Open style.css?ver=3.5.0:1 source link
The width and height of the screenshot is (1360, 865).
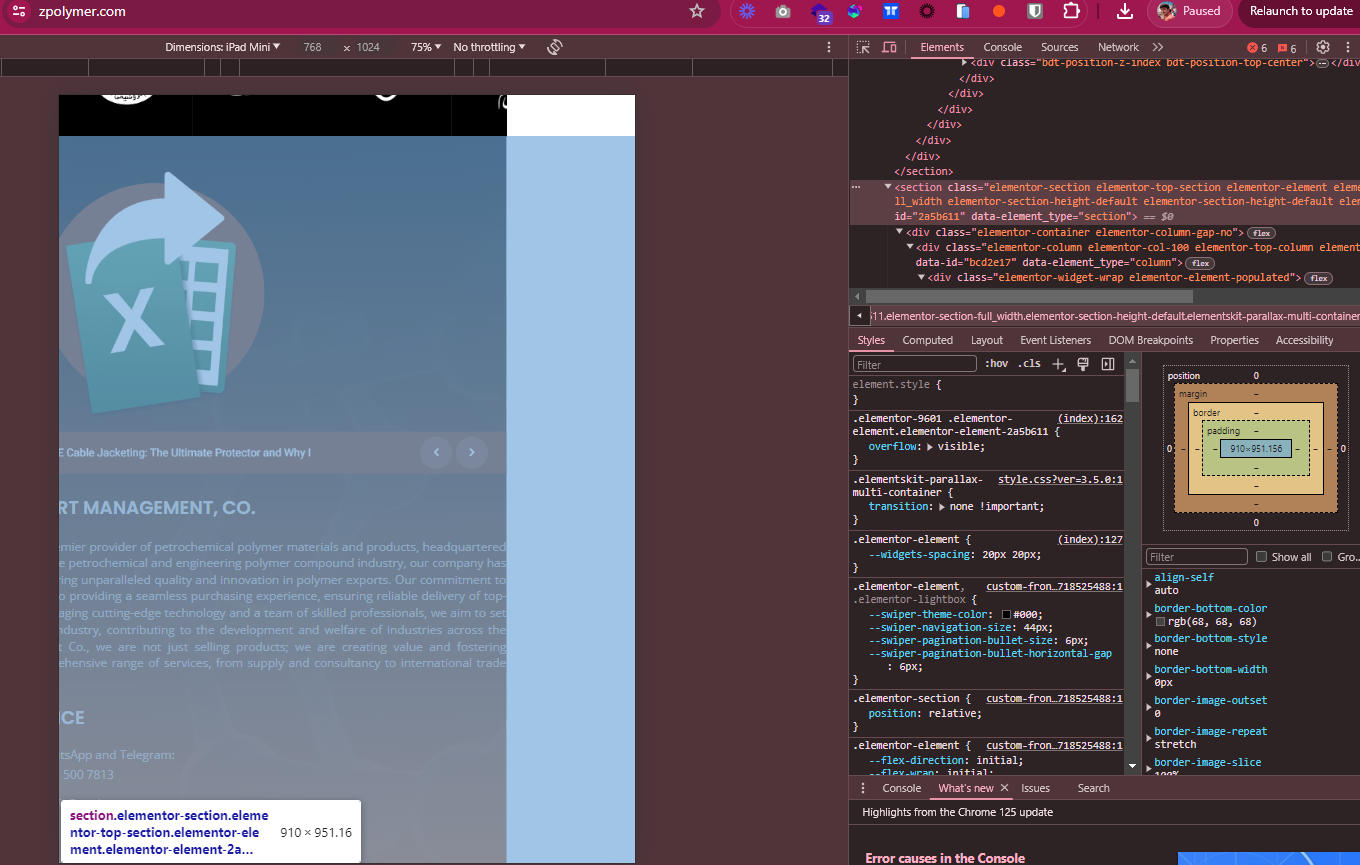pyautogui.click(x=1060, y=479)
